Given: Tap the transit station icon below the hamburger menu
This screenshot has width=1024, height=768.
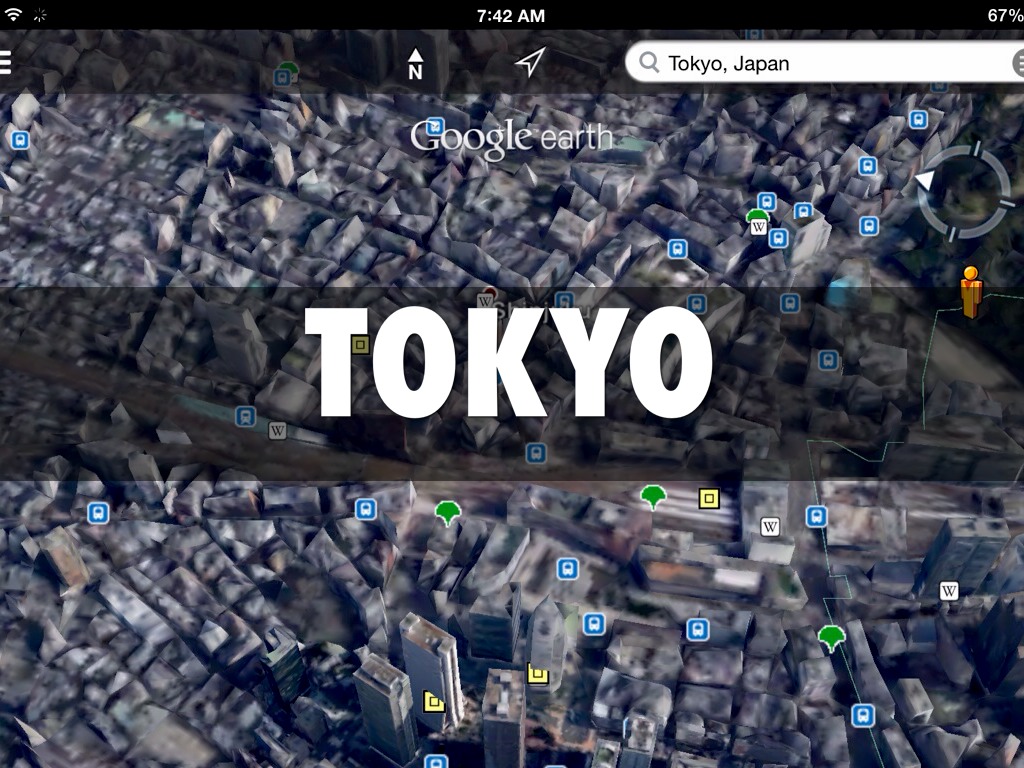Looking at the screenshot, I should coord(19,140).
